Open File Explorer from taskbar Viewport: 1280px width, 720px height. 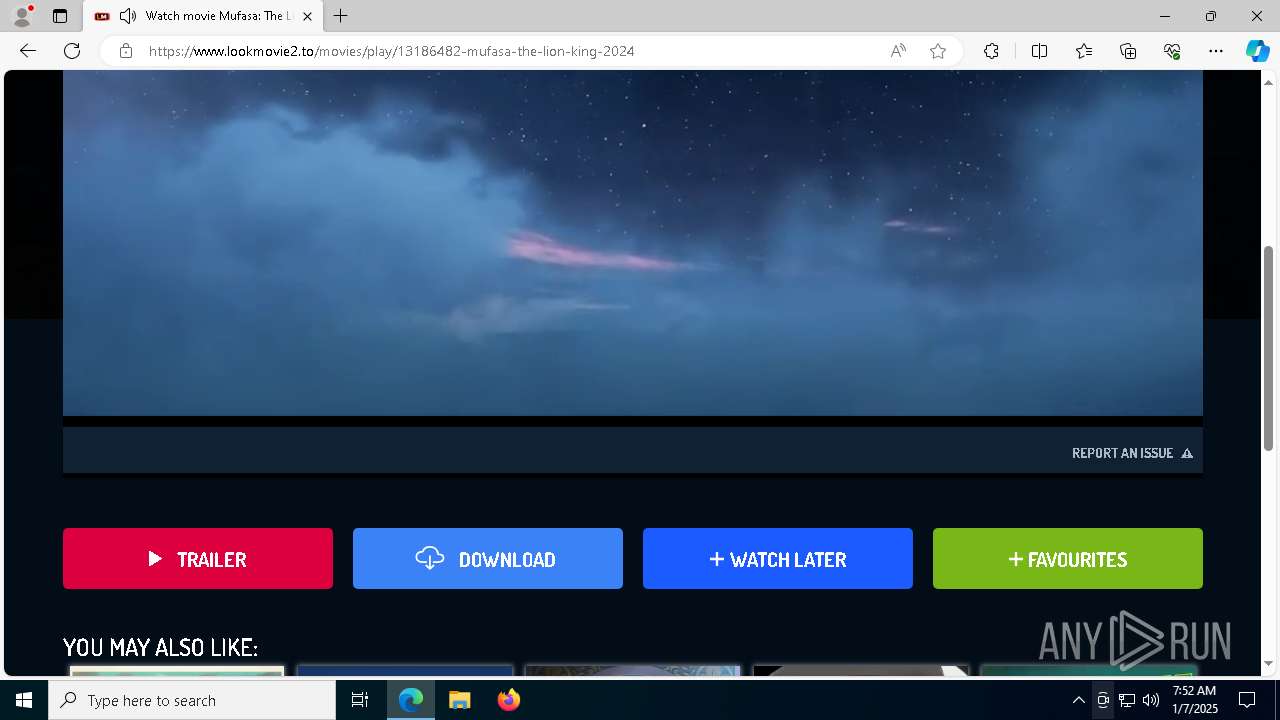point(459,700)
